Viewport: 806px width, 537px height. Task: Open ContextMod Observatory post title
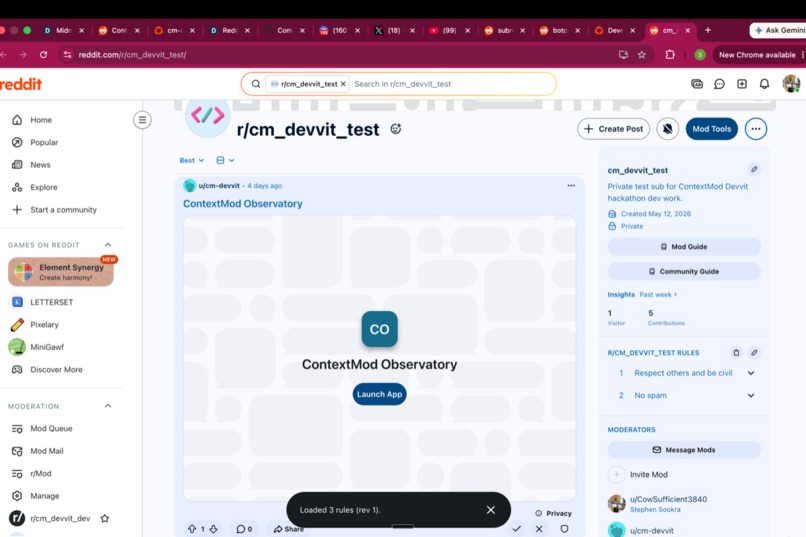point(243,203)
